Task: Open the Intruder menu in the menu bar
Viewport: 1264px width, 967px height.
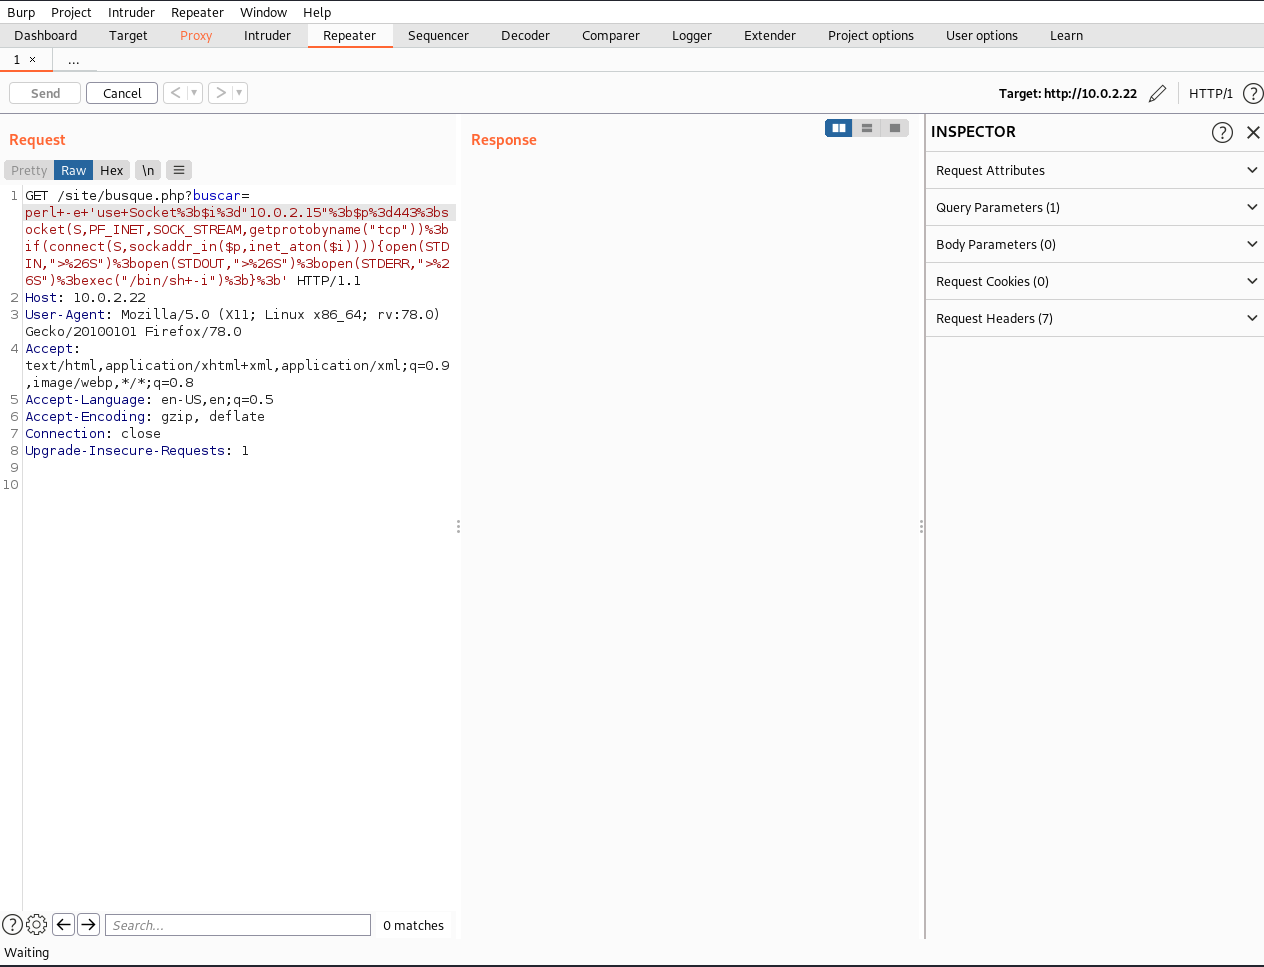Action: pyautogui.click(x=131, y=12)
